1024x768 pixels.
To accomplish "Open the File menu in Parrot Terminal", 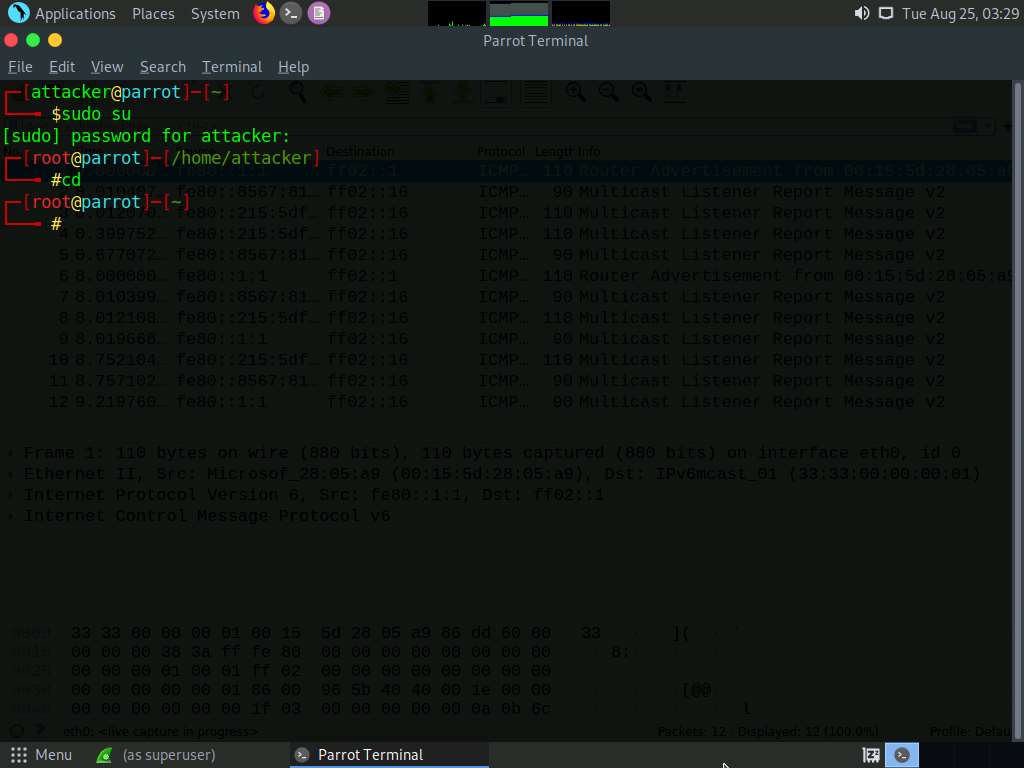I will click(20, 67).
